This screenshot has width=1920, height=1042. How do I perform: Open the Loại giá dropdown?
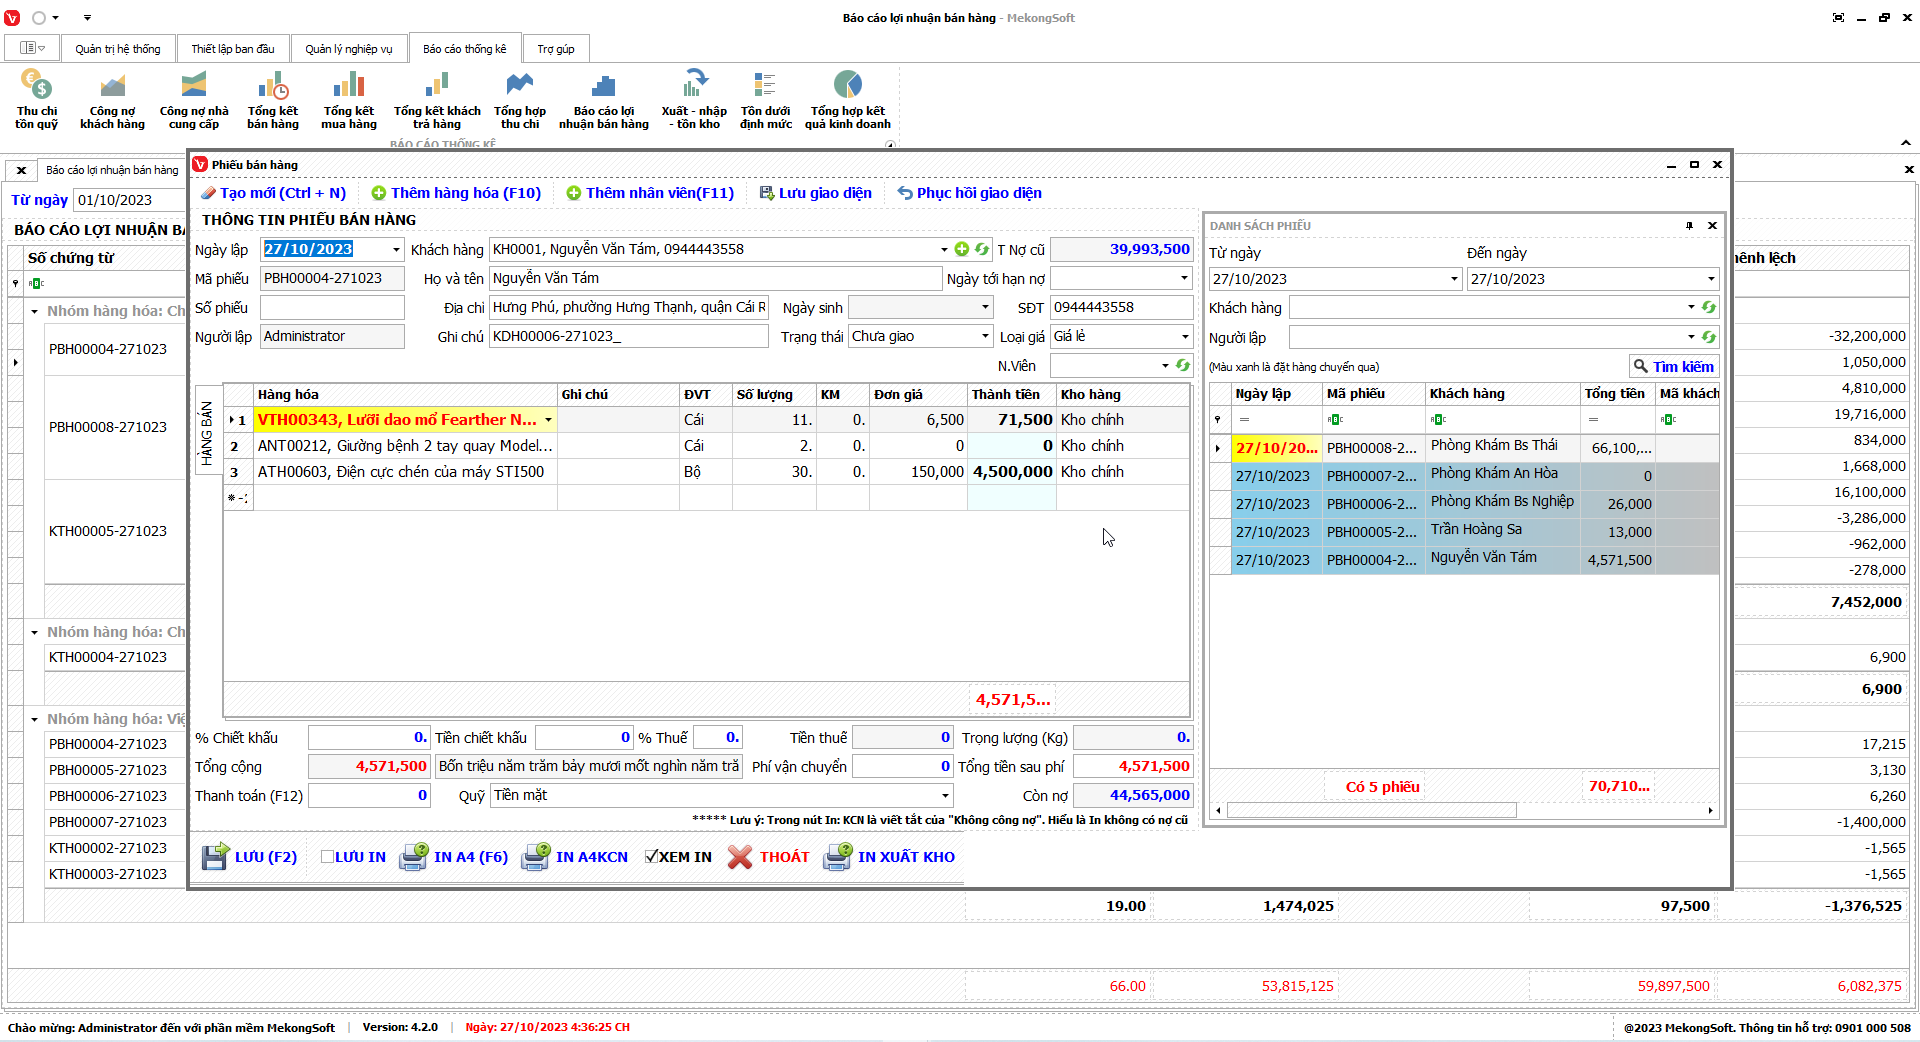coord(1185,337)
